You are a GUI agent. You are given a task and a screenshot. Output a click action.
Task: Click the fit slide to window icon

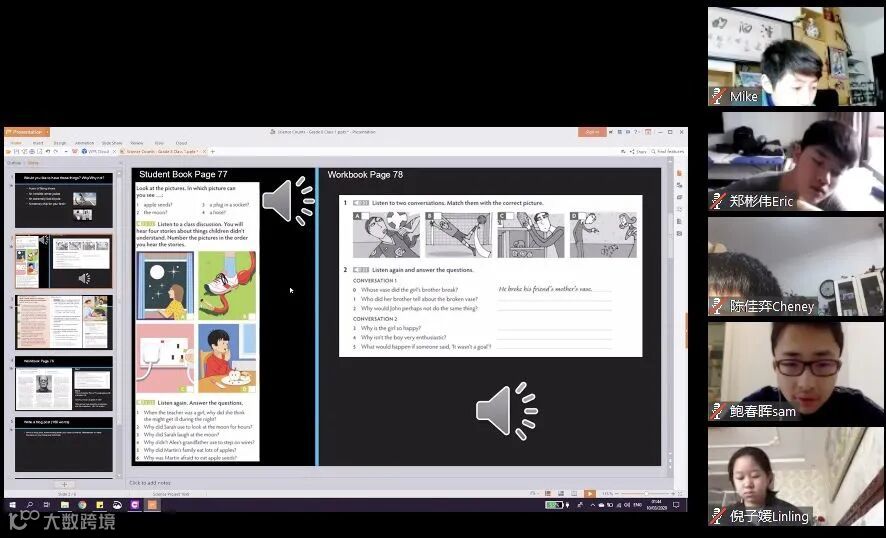coord(680,493)
